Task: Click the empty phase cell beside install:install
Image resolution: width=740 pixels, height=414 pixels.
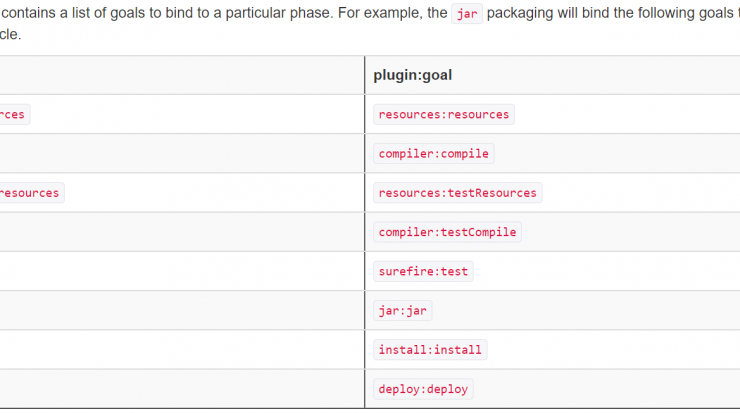Action: coord(182,350)
